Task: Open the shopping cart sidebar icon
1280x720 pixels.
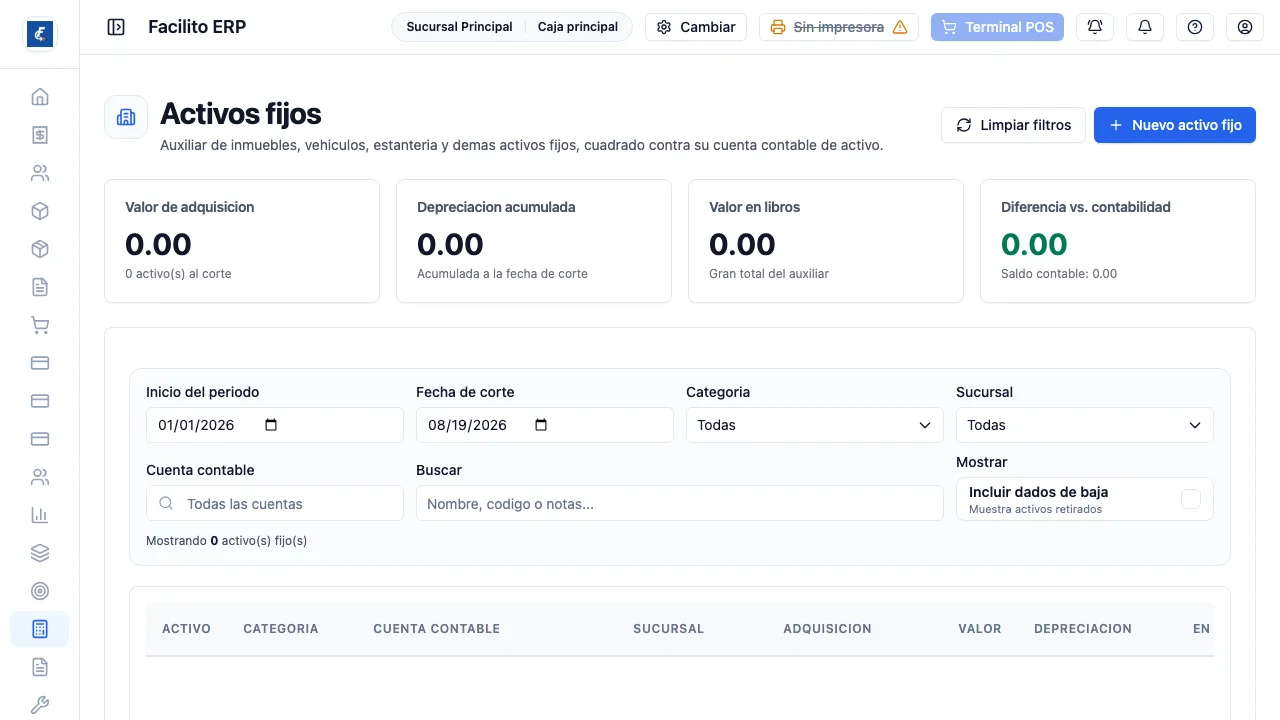Action: [x=40, y=325]
